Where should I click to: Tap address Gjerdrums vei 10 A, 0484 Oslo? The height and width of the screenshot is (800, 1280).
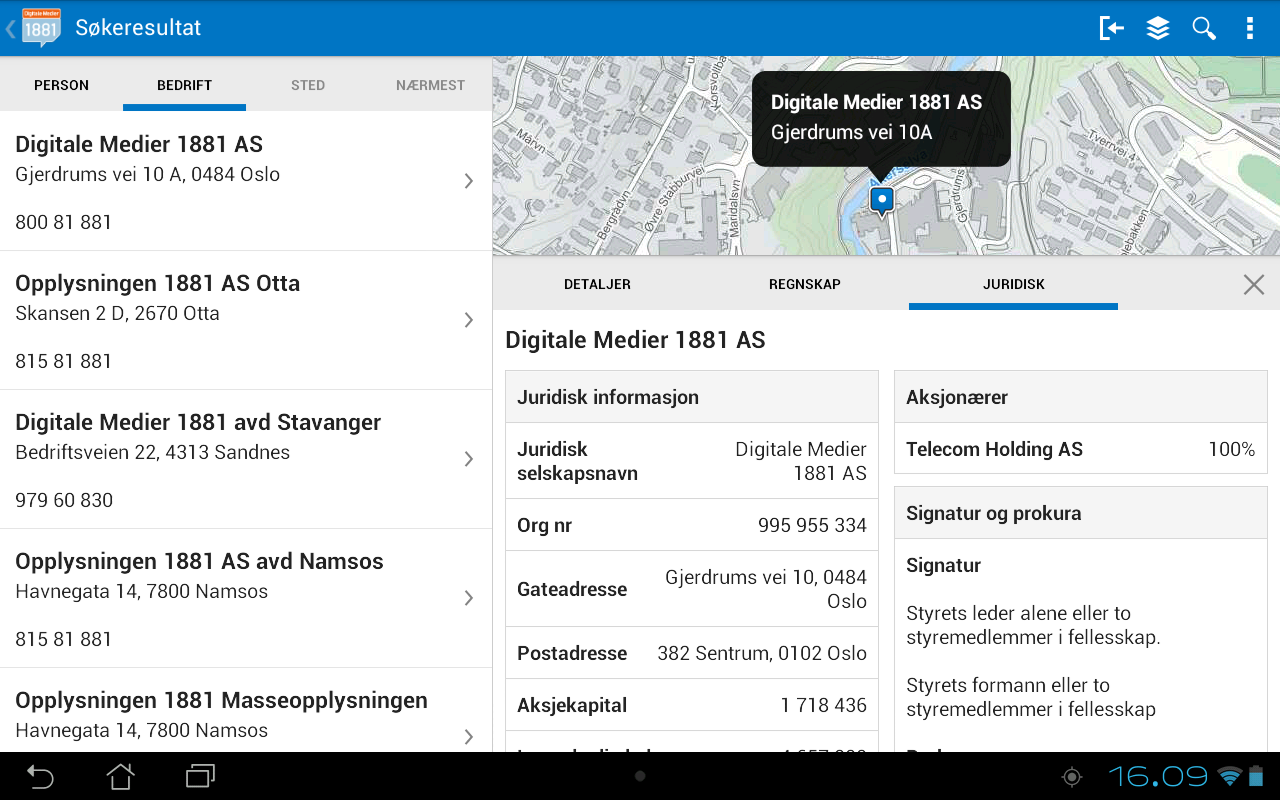(148, 174)
